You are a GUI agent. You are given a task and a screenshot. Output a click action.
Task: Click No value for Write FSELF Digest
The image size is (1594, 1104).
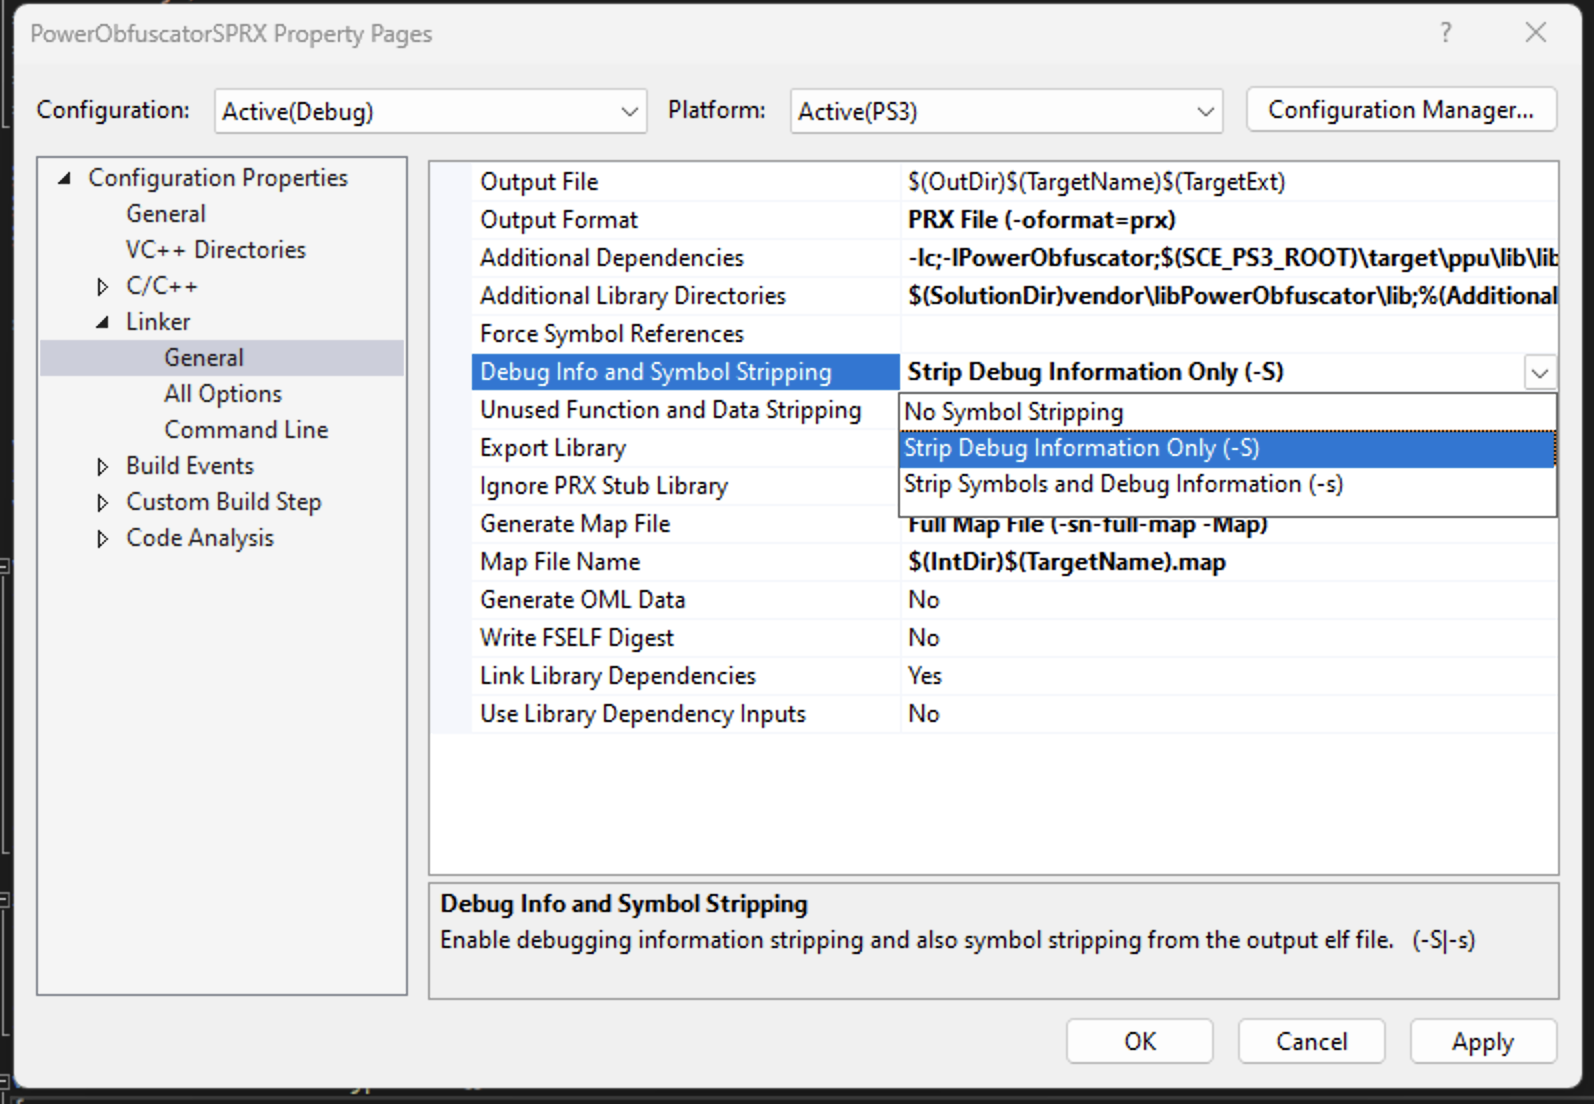coord(924,638)
